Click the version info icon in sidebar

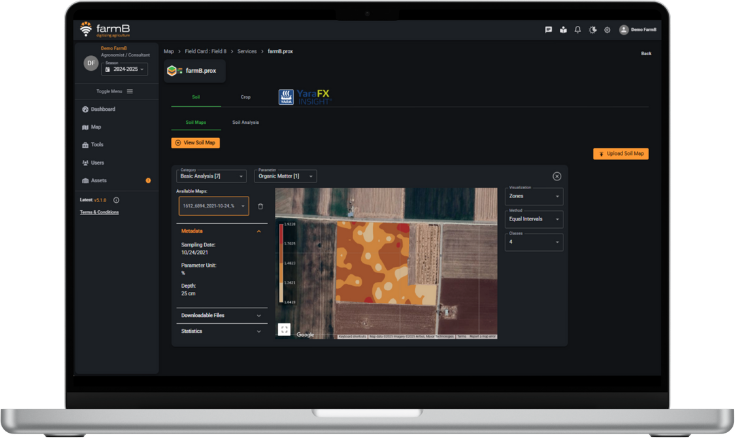pos(116,200)
